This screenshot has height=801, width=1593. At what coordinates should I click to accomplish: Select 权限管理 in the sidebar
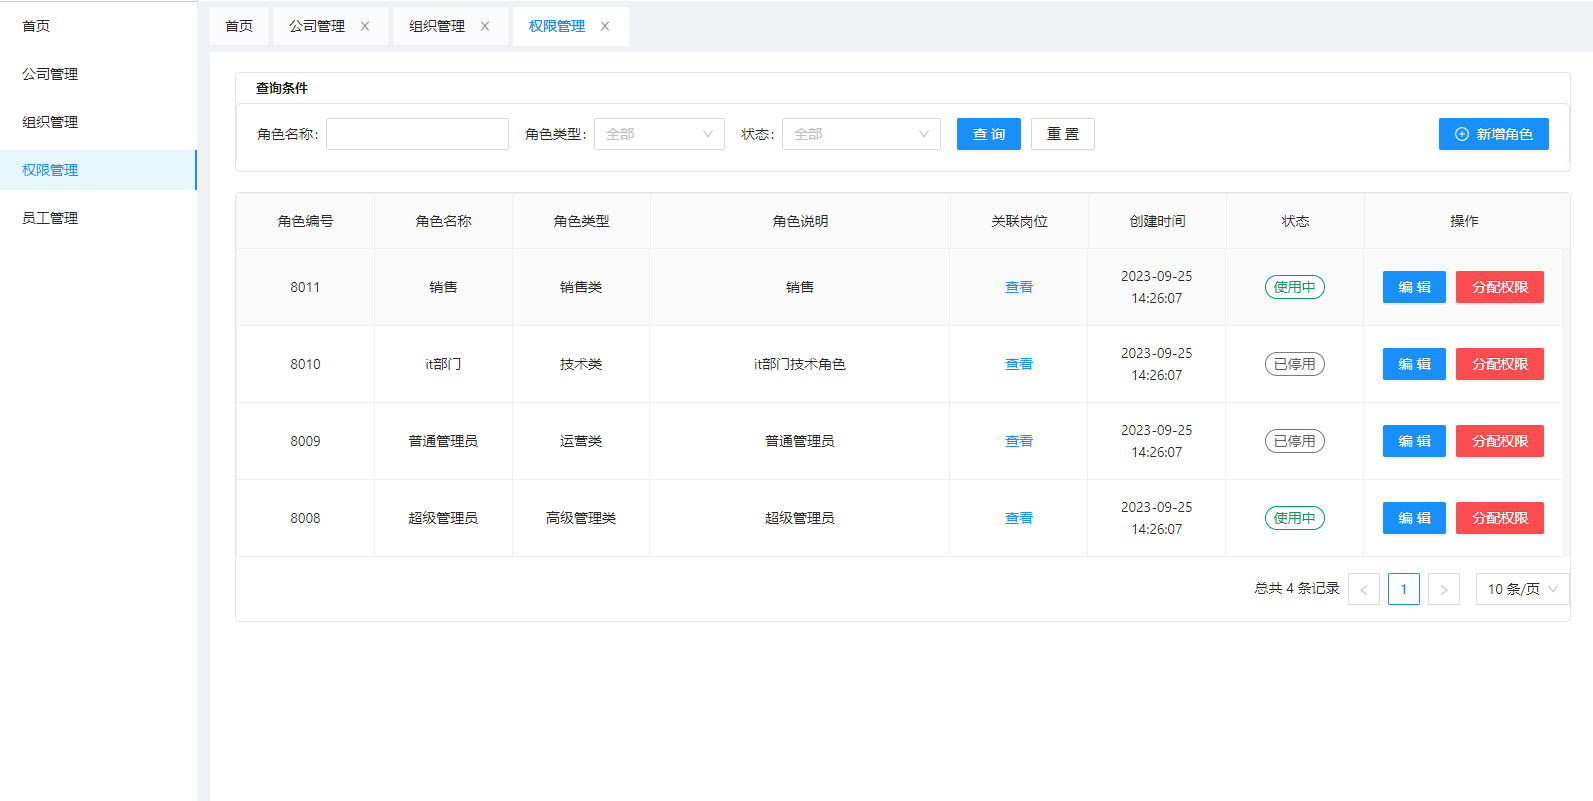[x=98, y=170]
